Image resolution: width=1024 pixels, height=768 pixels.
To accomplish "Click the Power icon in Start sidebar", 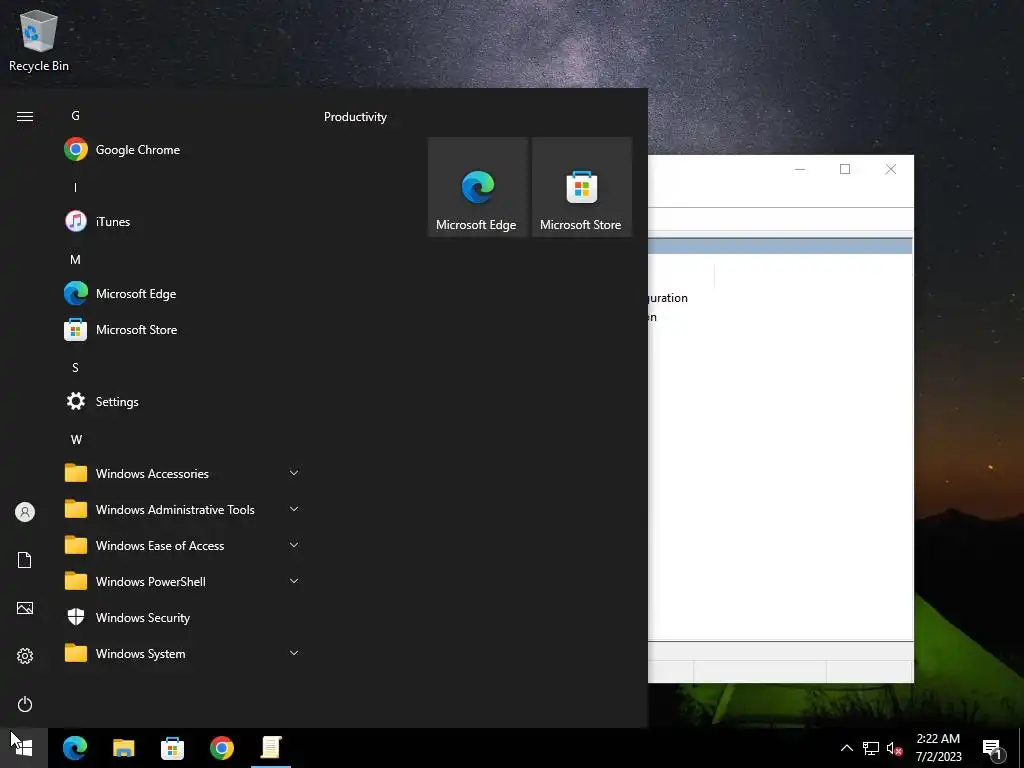I will (25, 704).
